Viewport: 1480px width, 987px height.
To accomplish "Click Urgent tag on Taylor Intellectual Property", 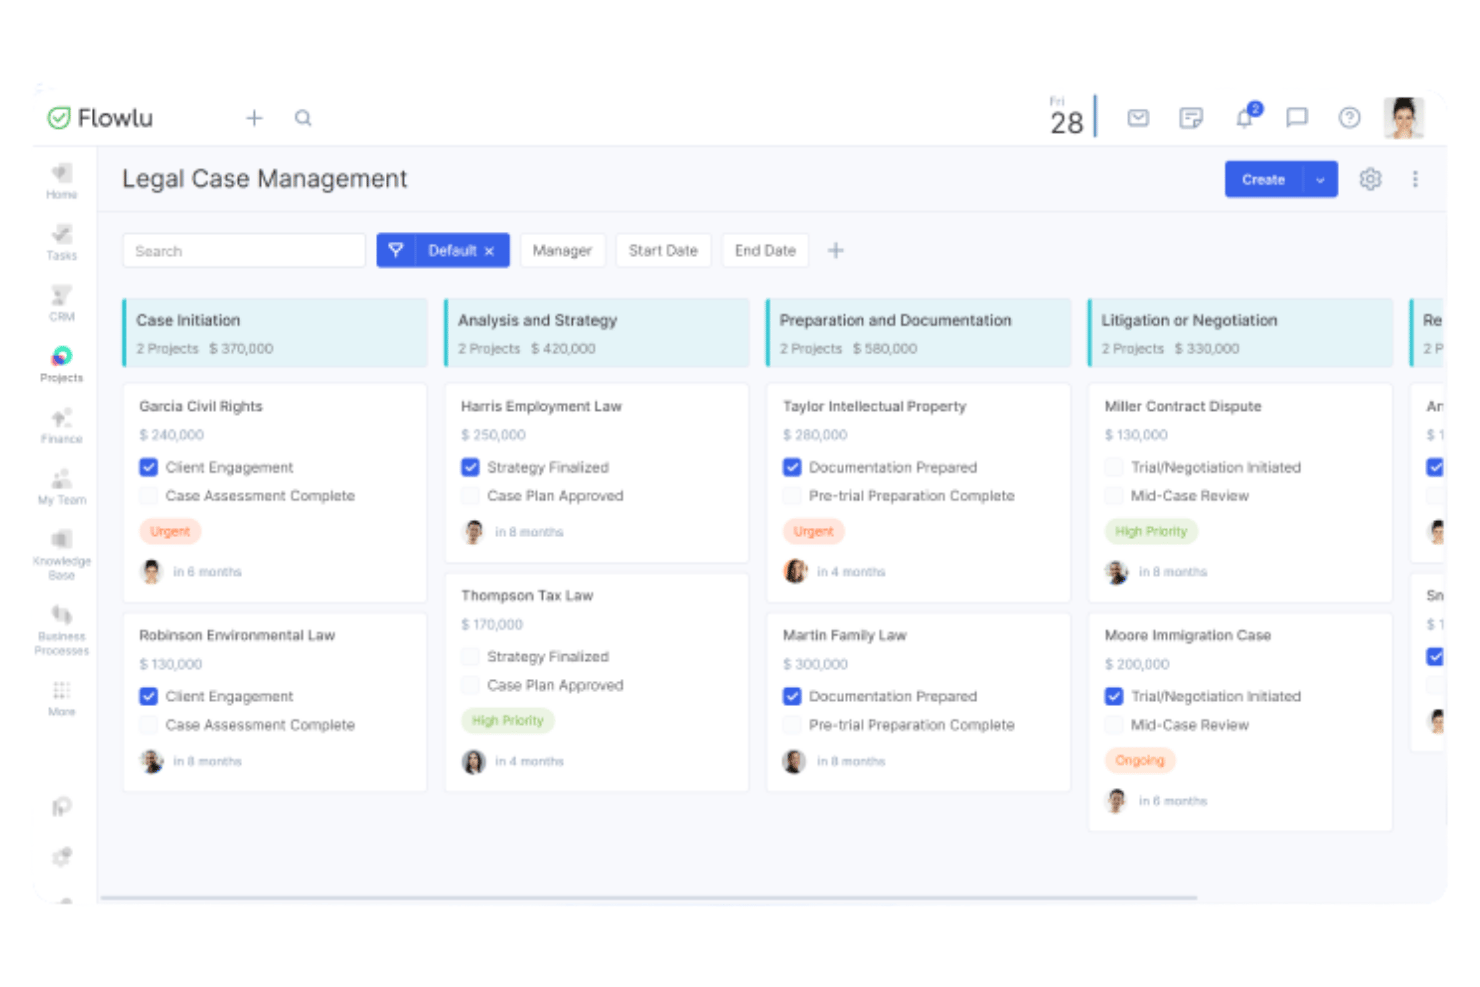I will coord(814,532).
